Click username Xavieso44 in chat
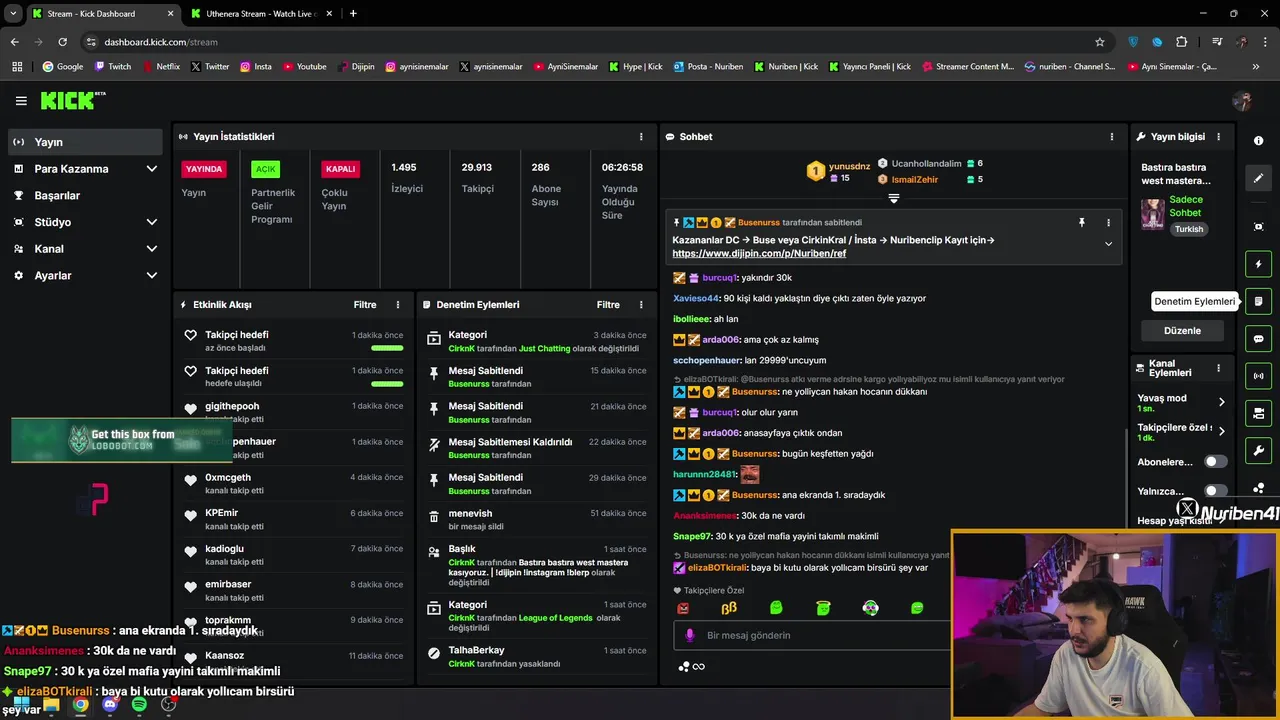 [696, 298]
